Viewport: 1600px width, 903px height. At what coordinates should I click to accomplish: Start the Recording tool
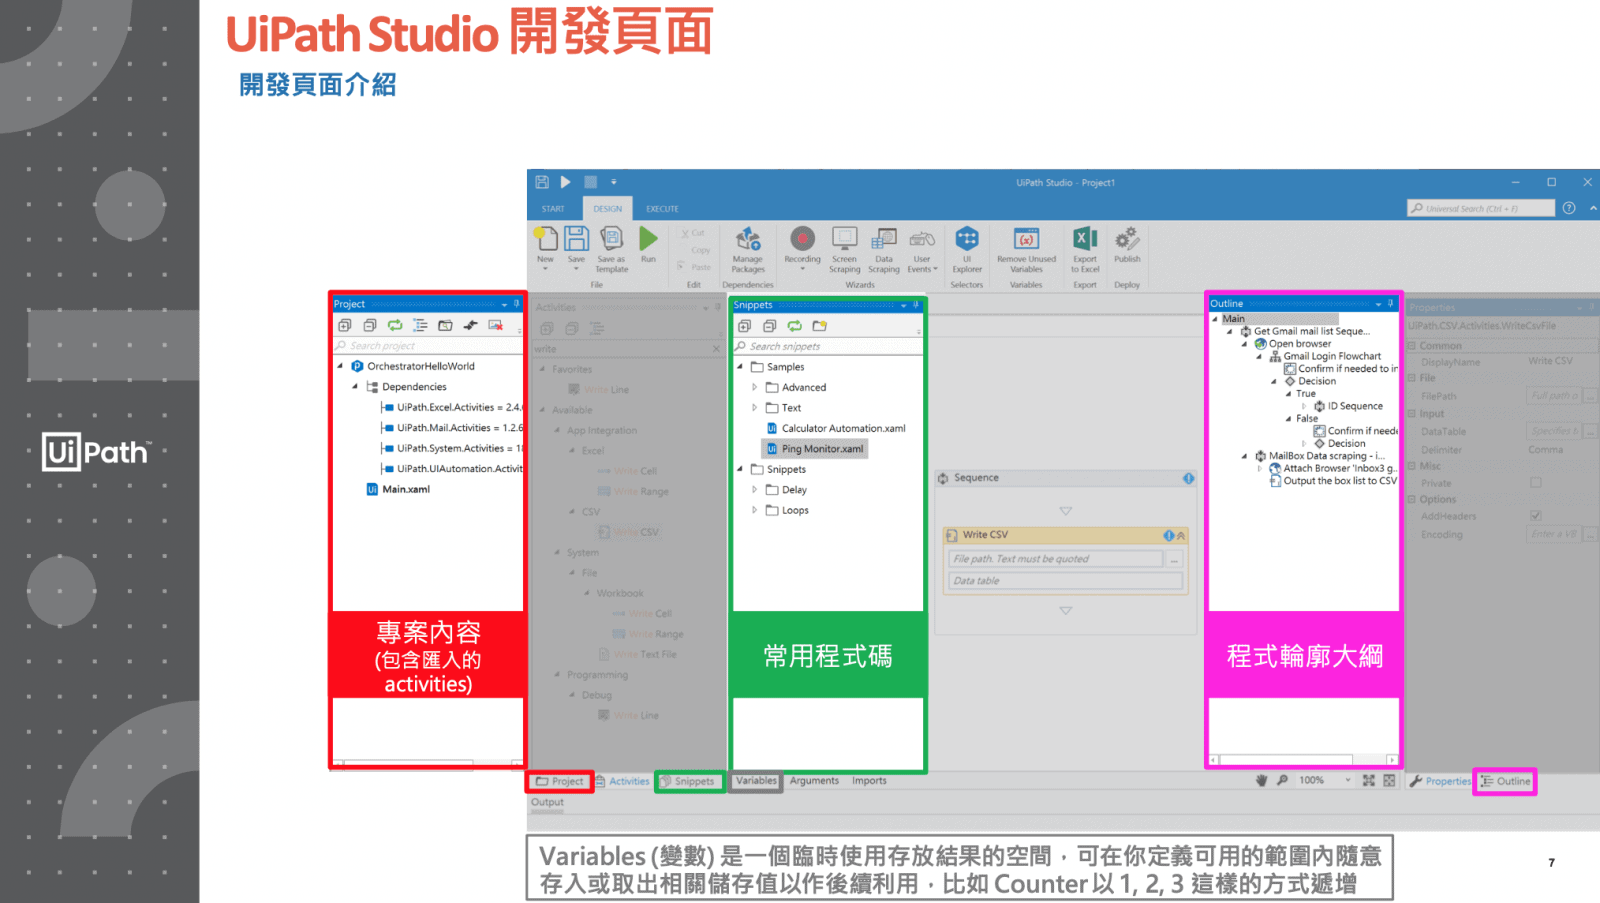[802, 238]
